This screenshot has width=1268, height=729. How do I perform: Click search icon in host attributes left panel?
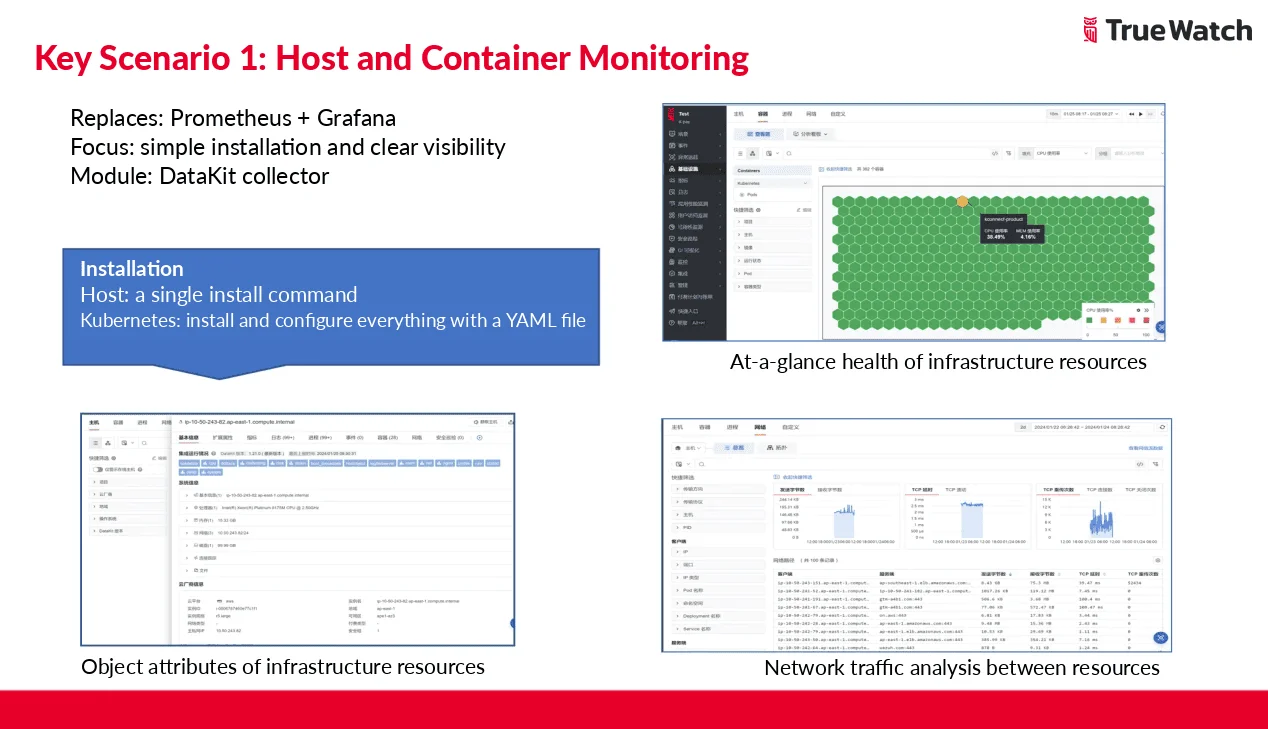[x=144, y=443]
